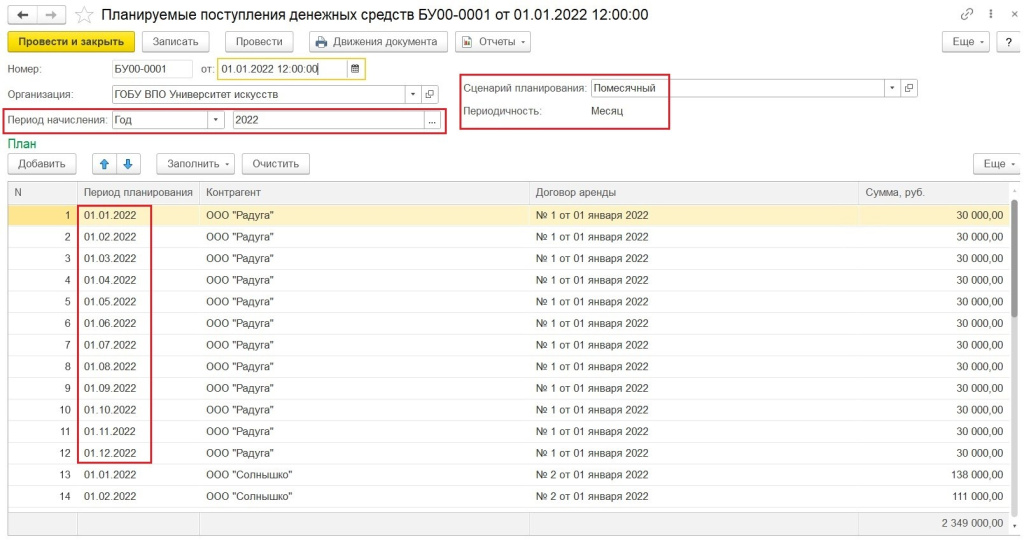Click the forward navigation arrow
The height and width of the screenshot is (540, 1024).
[x=51, y=15]
